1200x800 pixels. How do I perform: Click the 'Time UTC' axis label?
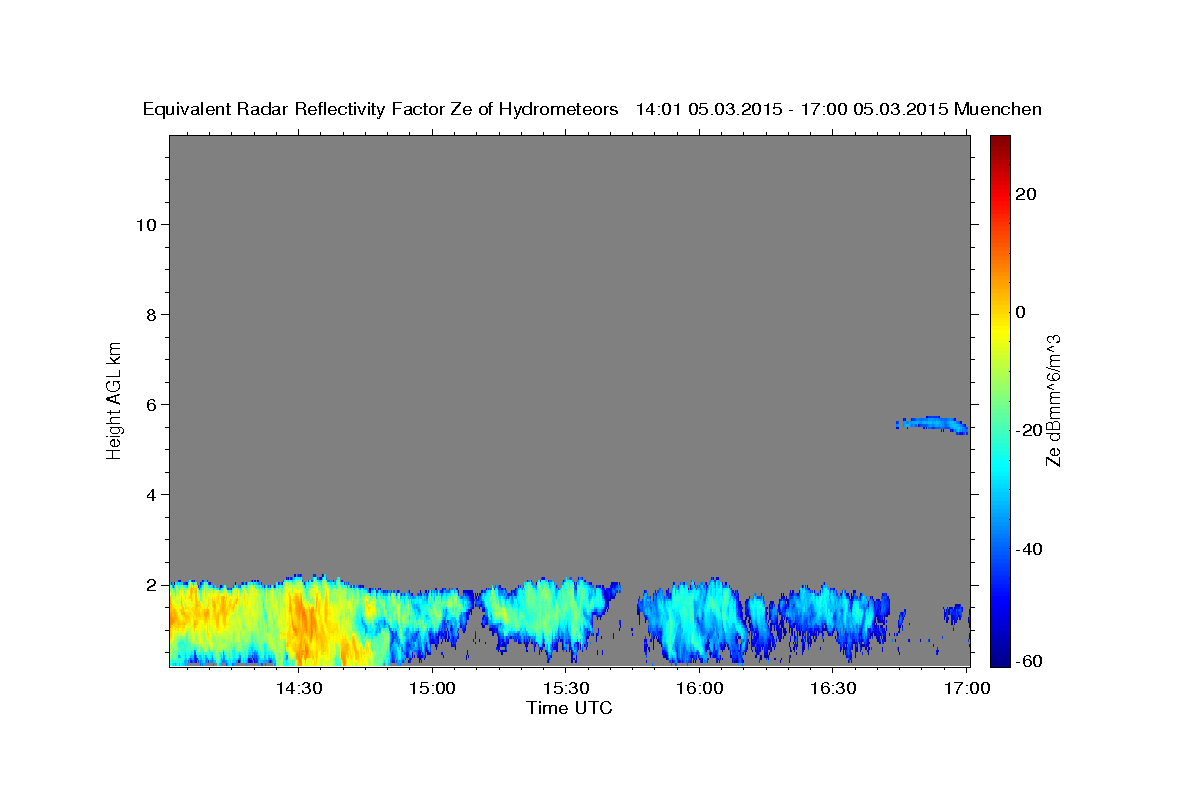point(569,708)
